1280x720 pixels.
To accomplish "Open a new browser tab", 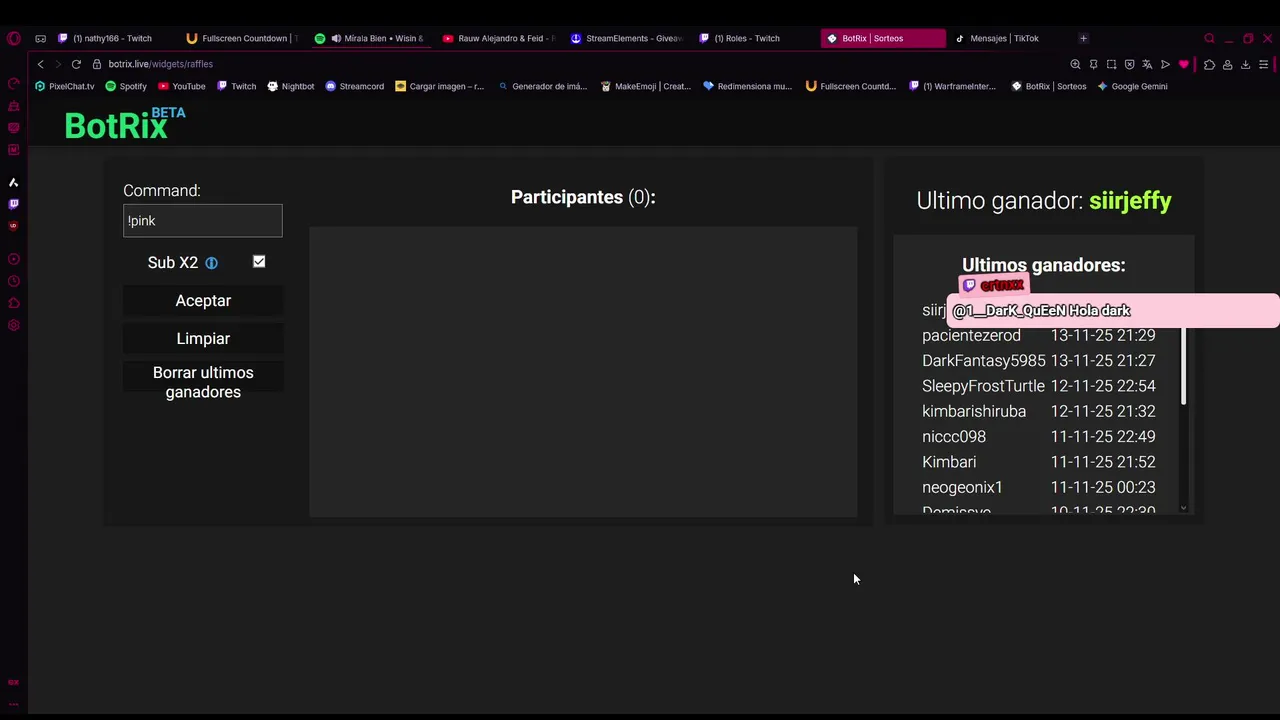I will (1083, 38).
